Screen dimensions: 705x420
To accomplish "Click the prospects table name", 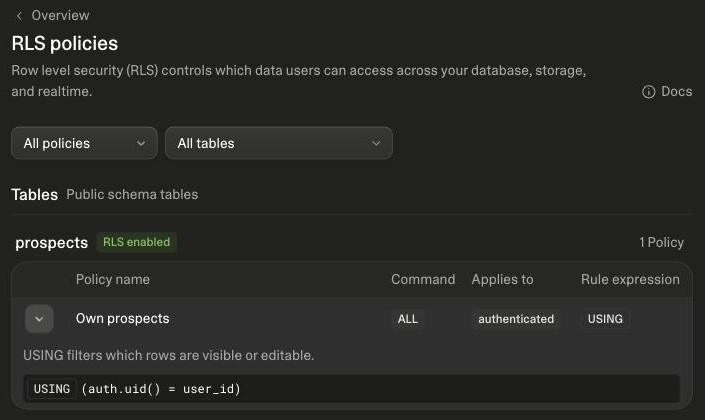I will [52, 243].
